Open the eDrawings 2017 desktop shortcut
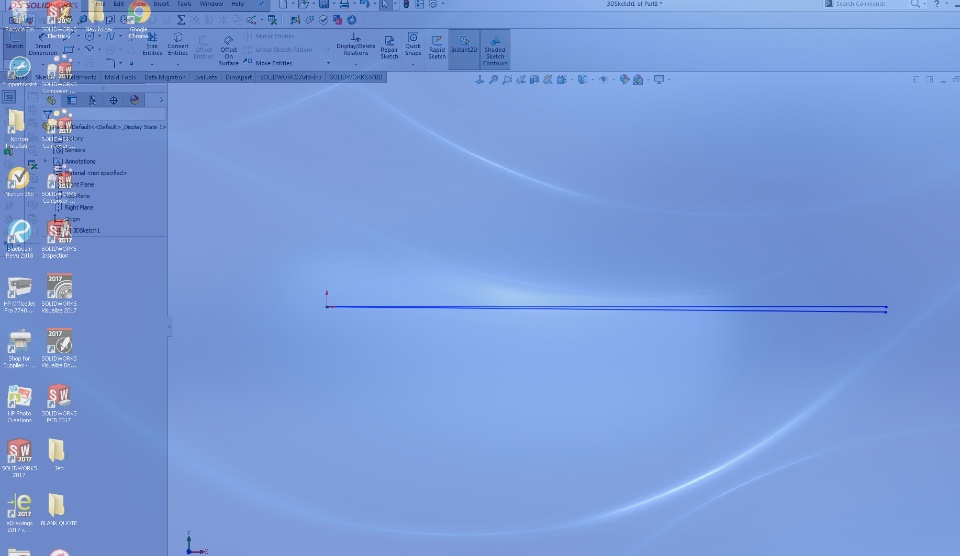The height and width of the screenshot is (556, 960). point(20,513)
